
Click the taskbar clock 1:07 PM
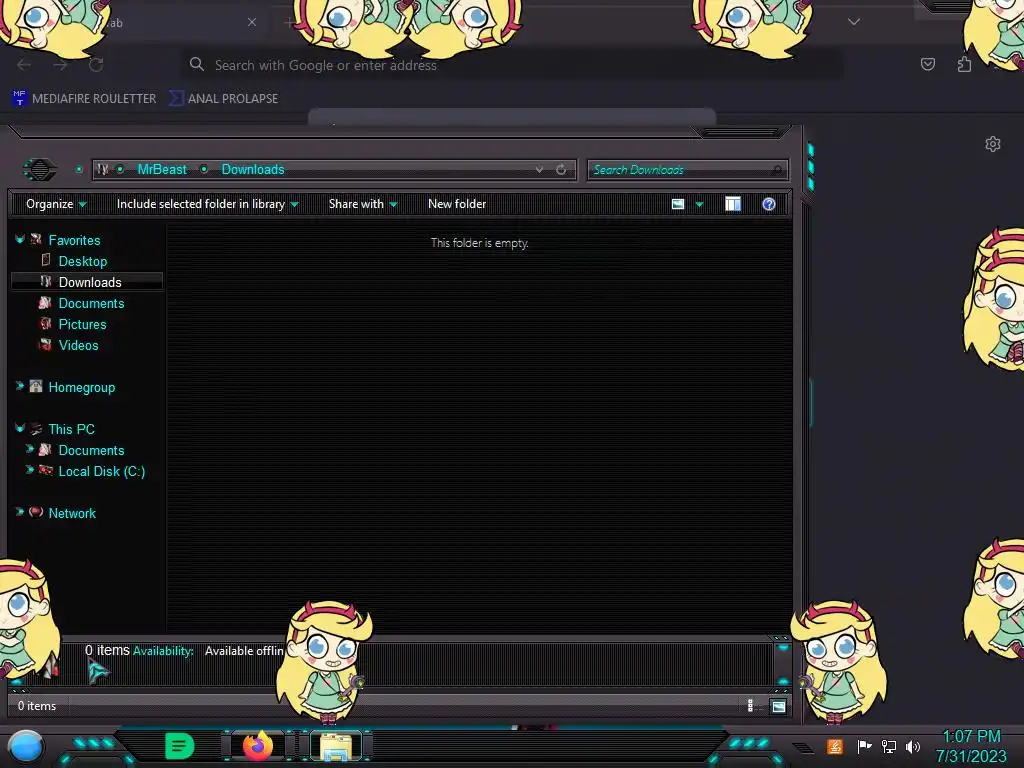pyautogui.click(x=971, y=737)
